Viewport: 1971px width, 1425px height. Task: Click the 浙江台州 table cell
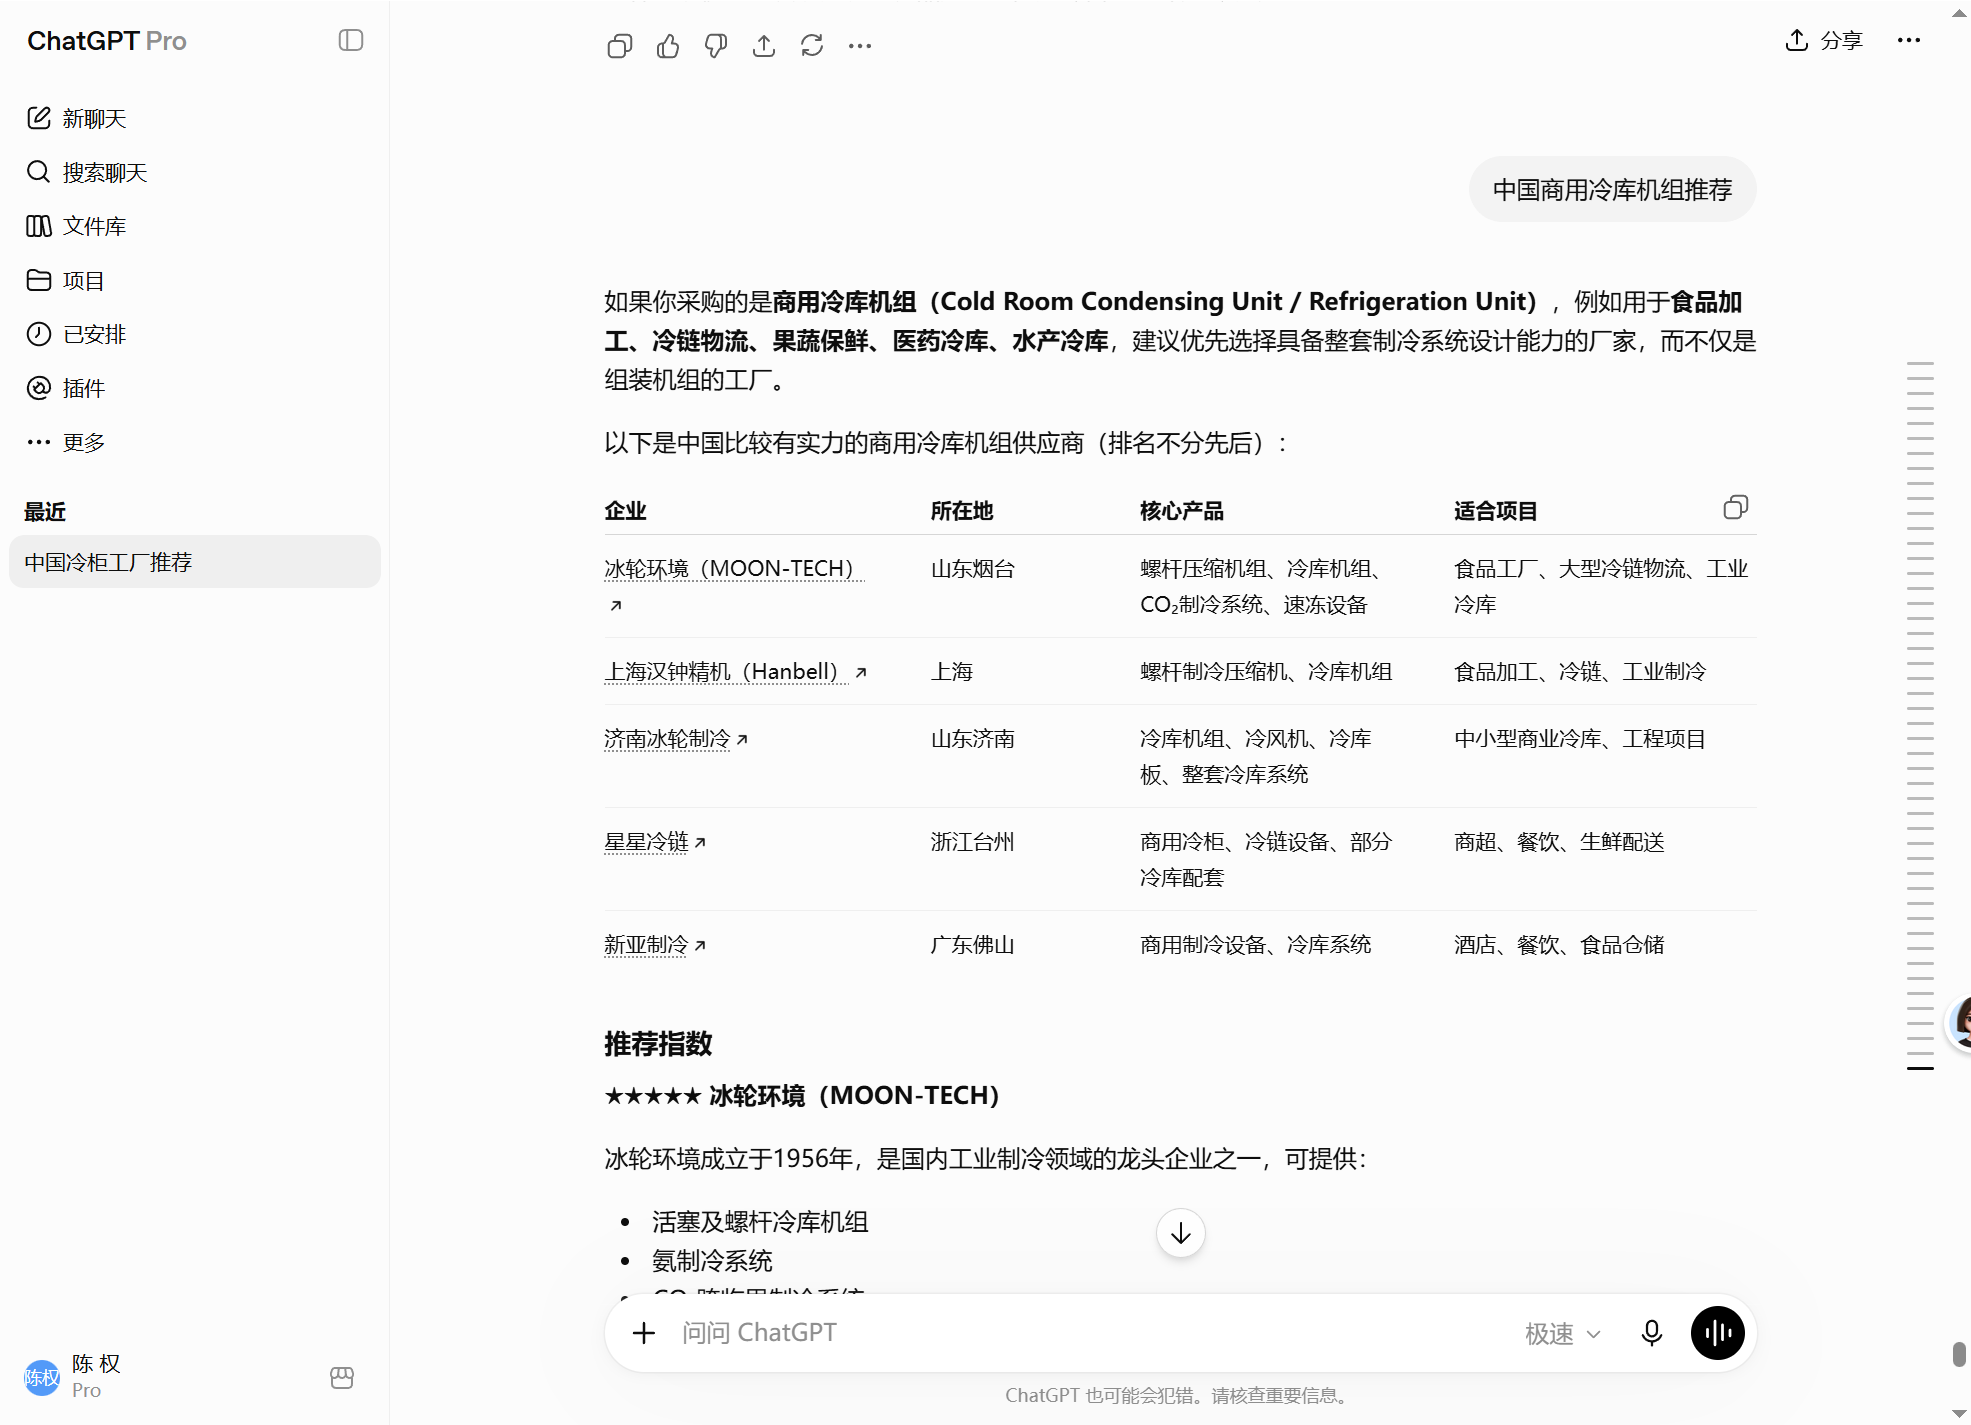[973, 842]
